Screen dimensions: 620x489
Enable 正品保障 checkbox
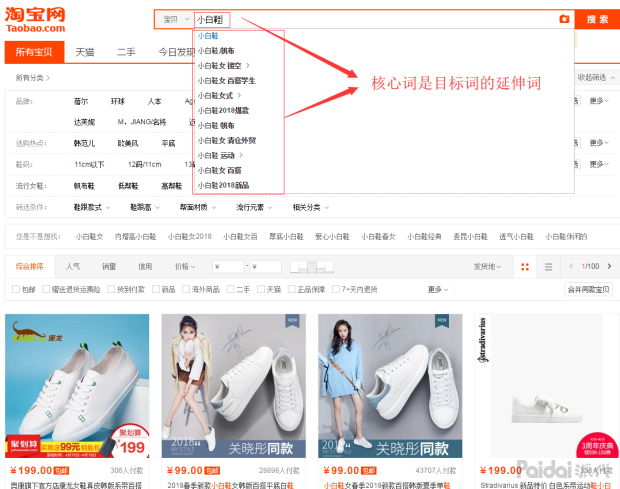coord(291,289)
